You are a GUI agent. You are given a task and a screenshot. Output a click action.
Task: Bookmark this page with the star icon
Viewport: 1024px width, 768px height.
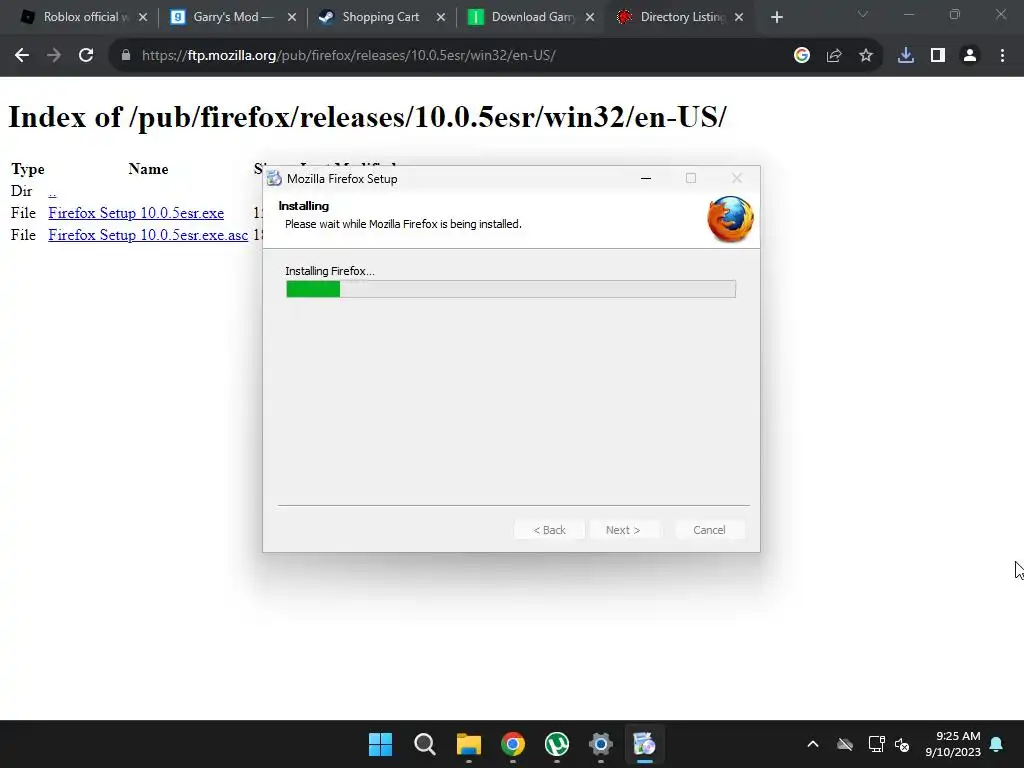[866, 56]
